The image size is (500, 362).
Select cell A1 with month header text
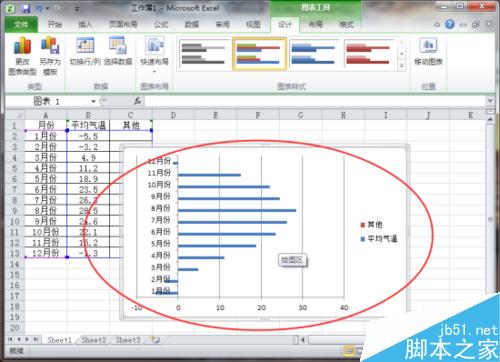46,125
